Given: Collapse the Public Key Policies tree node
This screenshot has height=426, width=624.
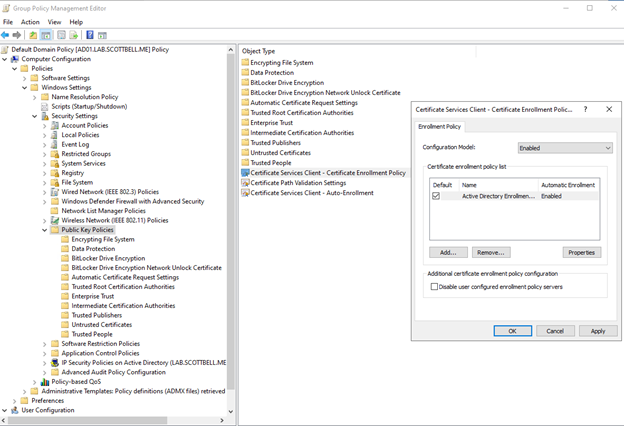Looking at the screenshot, I should tap(45, 230).
